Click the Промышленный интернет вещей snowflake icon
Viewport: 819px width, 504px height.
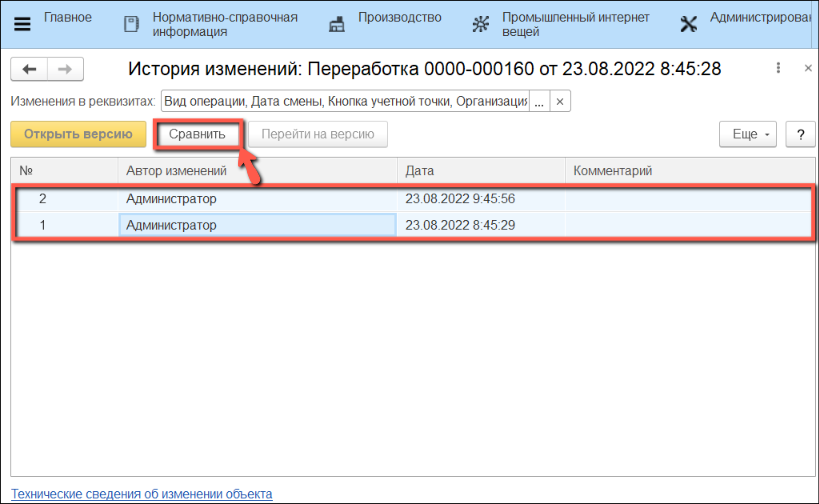tap(481, 24)
